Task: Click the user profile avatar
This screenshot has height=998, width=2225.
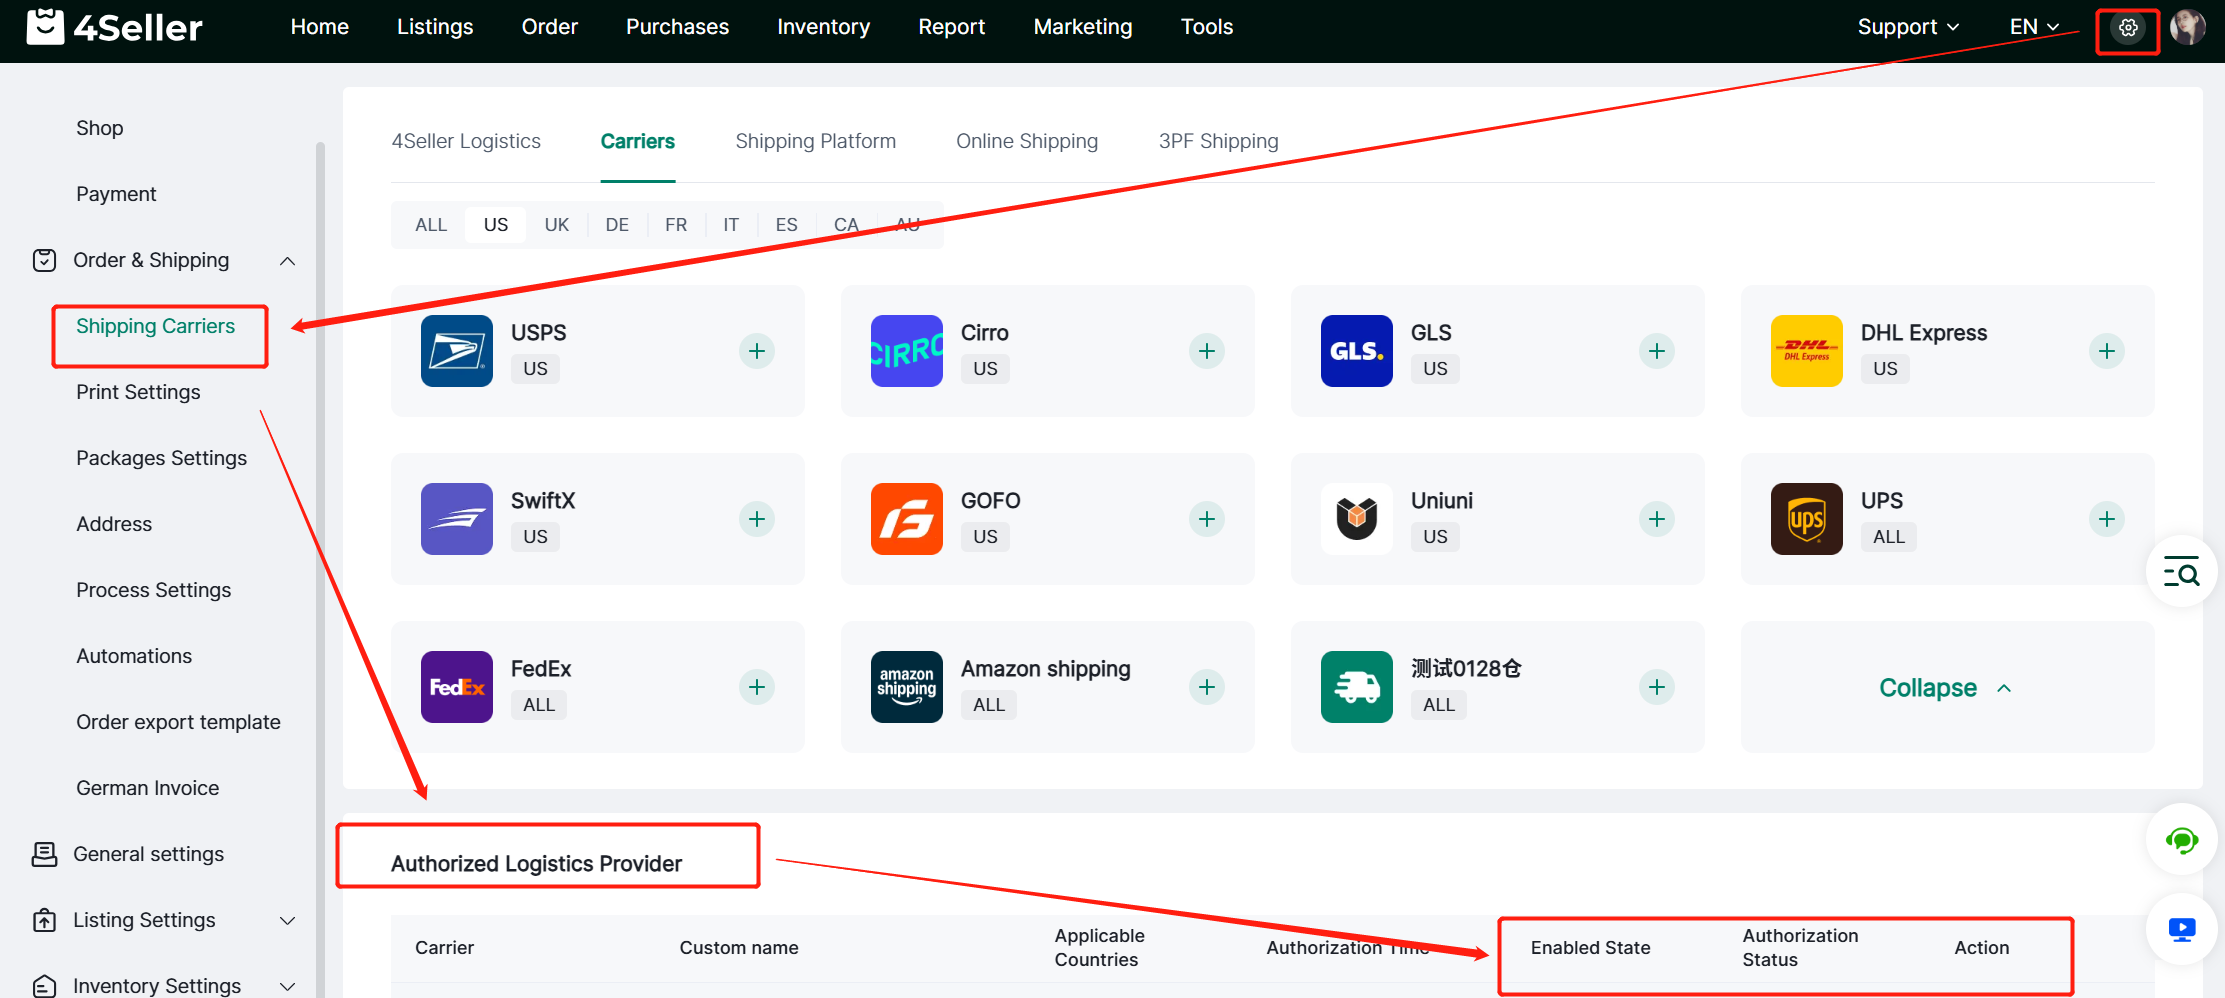Action: pos(2187,28)
